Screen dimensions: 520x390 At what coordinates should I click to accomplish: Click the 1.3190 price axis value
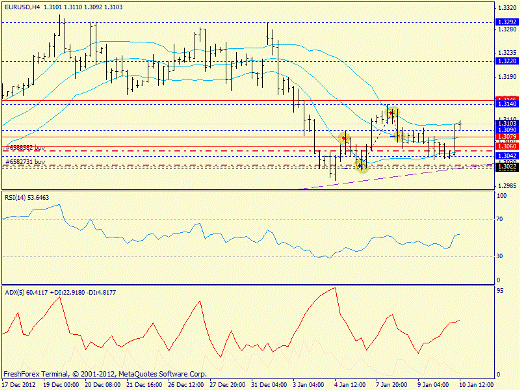pos(507,77)
